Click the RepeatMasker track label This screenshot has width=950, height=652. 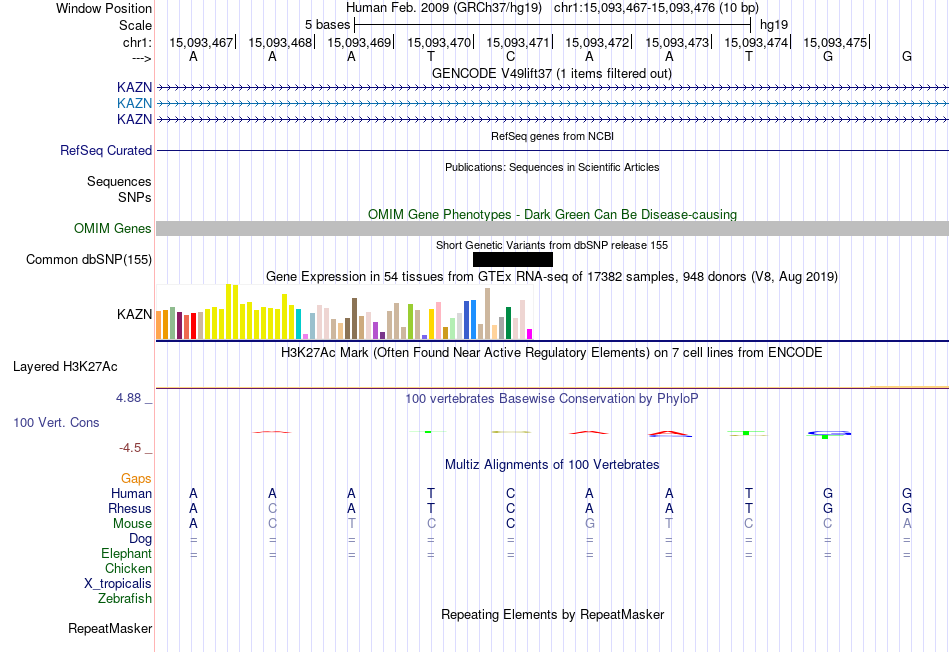coord(110,628)
